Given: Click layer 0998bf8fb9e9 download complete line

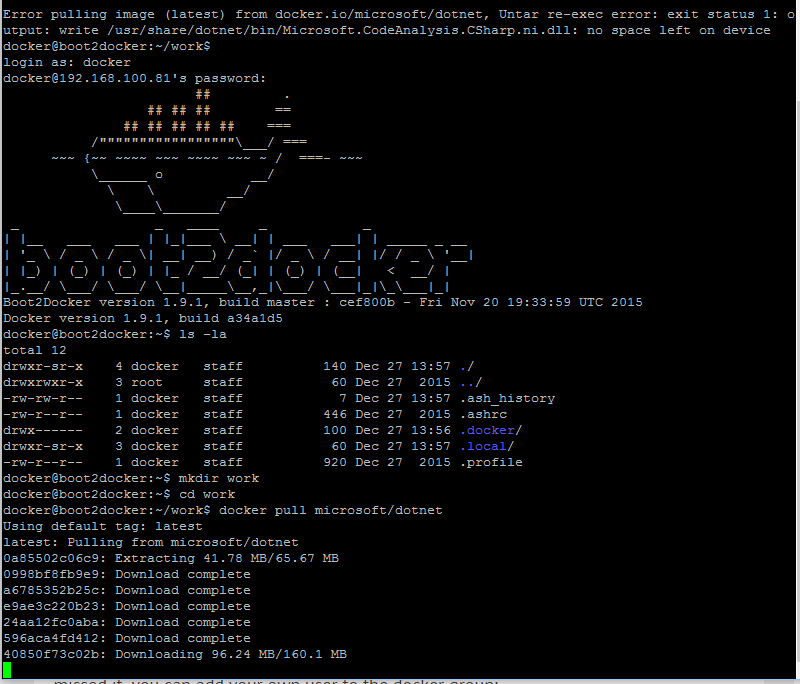Looking at the screenshot, I should 127,574.
